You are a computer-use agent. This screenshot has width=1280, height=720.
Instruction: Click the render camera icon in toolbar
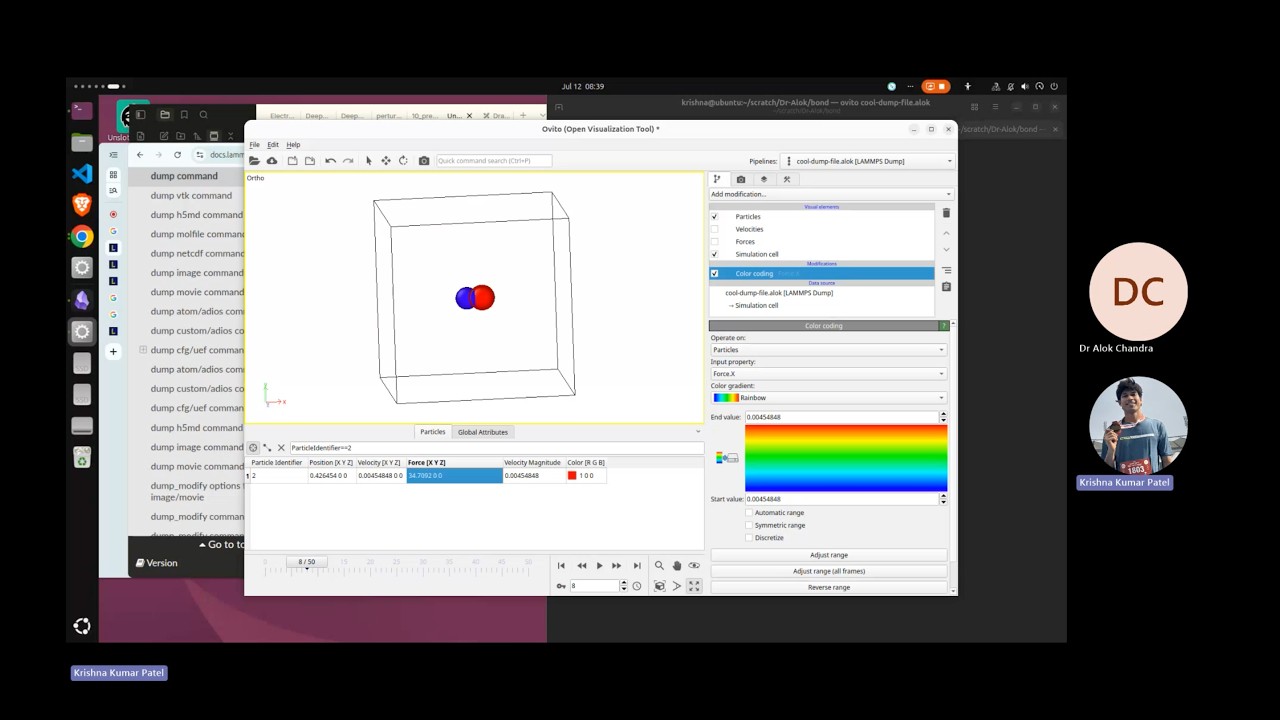click(x=424, y=161)
